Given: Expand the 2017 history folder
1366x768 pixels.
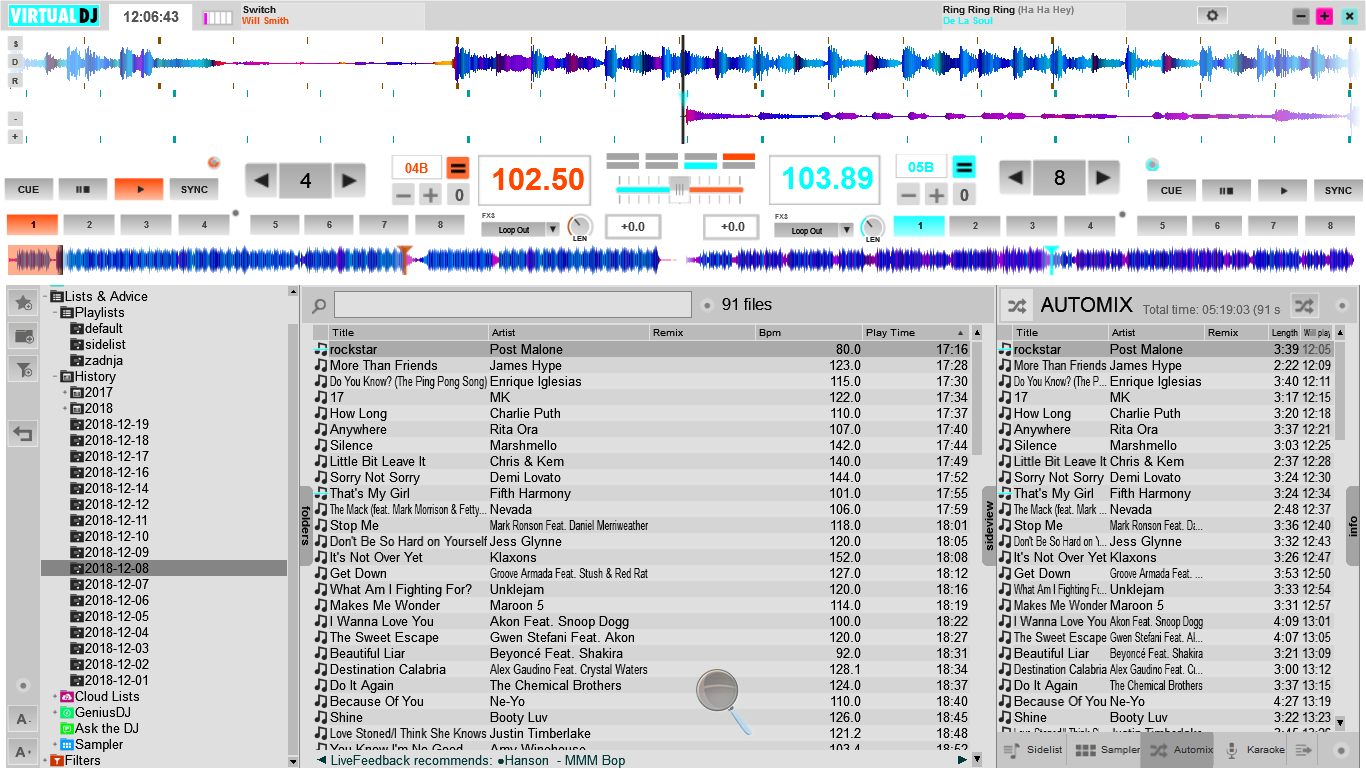Looking at the screenshot, I should (x=65, y=392).
